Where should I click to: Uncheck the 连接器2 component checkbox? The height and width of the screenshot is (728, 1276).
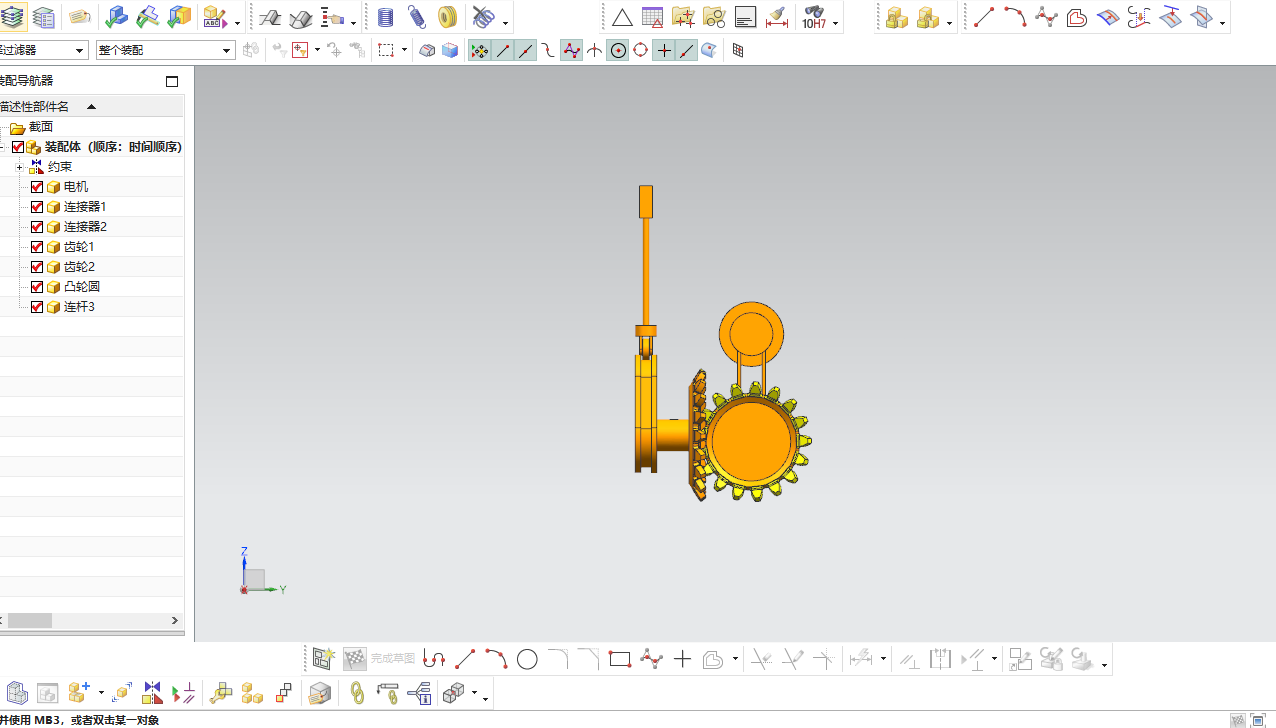pos(37,227)
